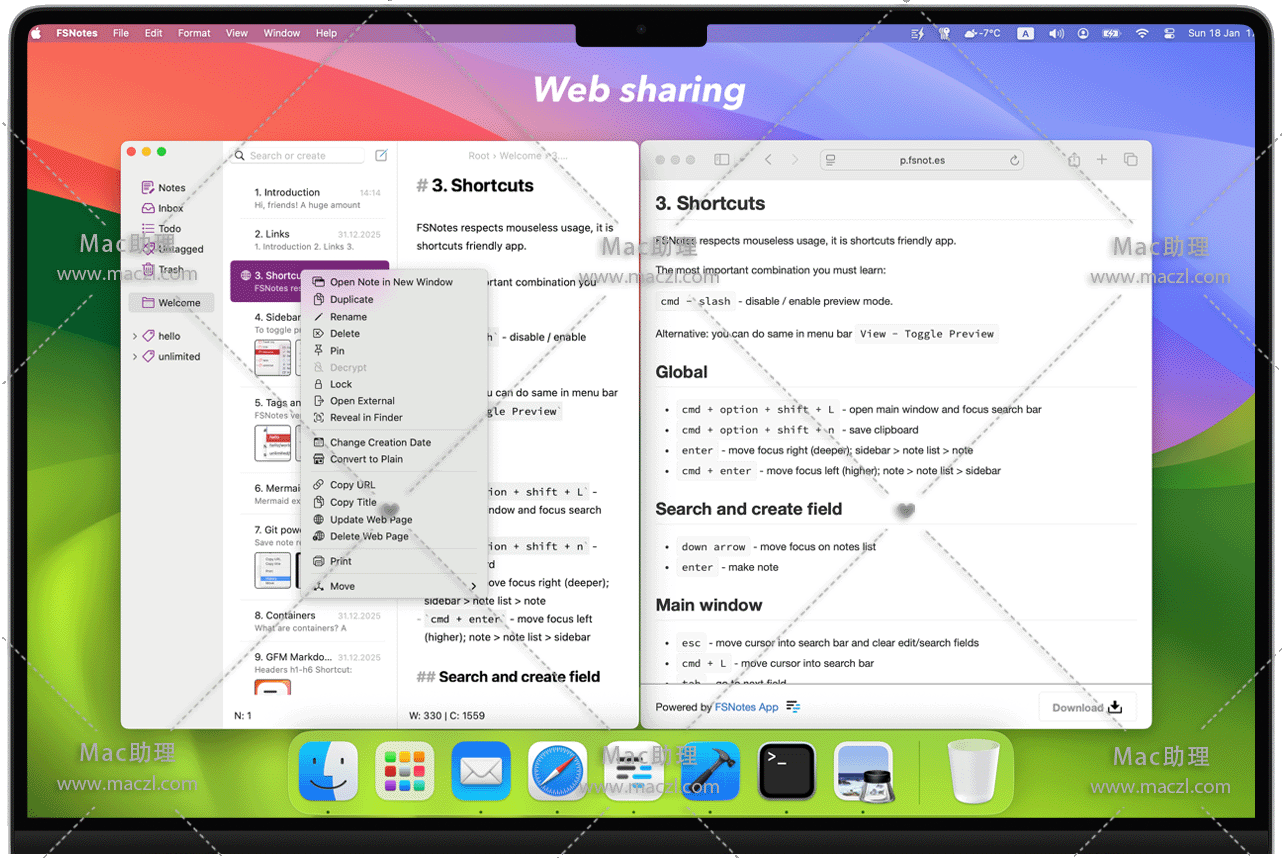Viewport: 1282px width, 858px height.
Task: Click Safari's share icon
Action: click(1074, 160)
